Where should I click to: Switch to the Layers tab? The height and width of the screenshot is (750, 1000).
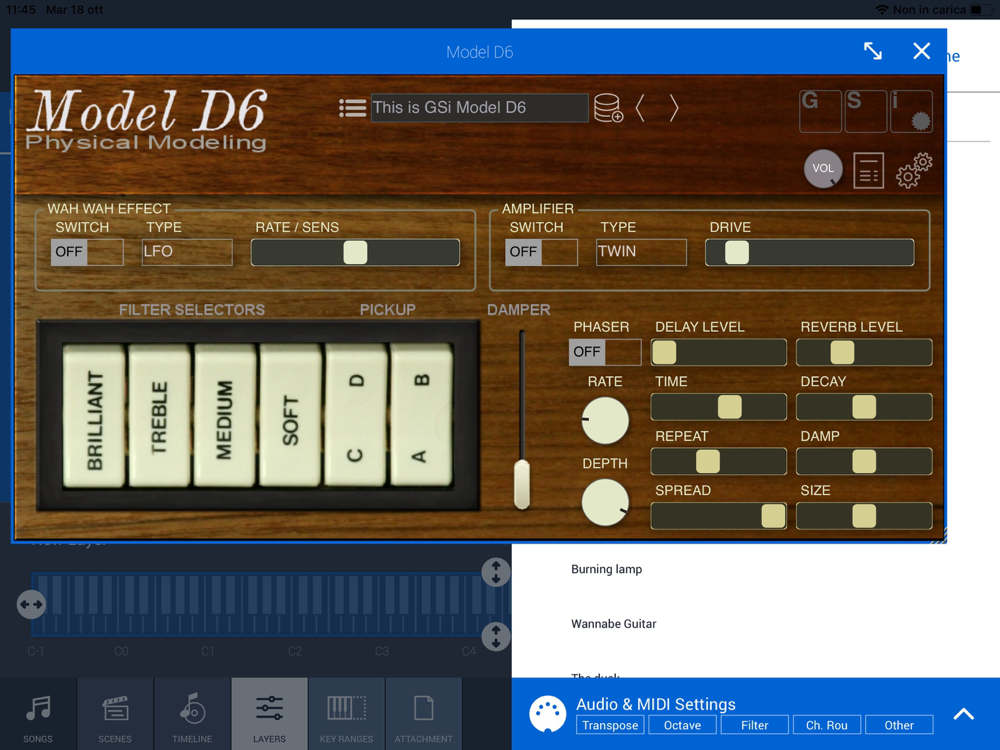(x=270, y=714)
